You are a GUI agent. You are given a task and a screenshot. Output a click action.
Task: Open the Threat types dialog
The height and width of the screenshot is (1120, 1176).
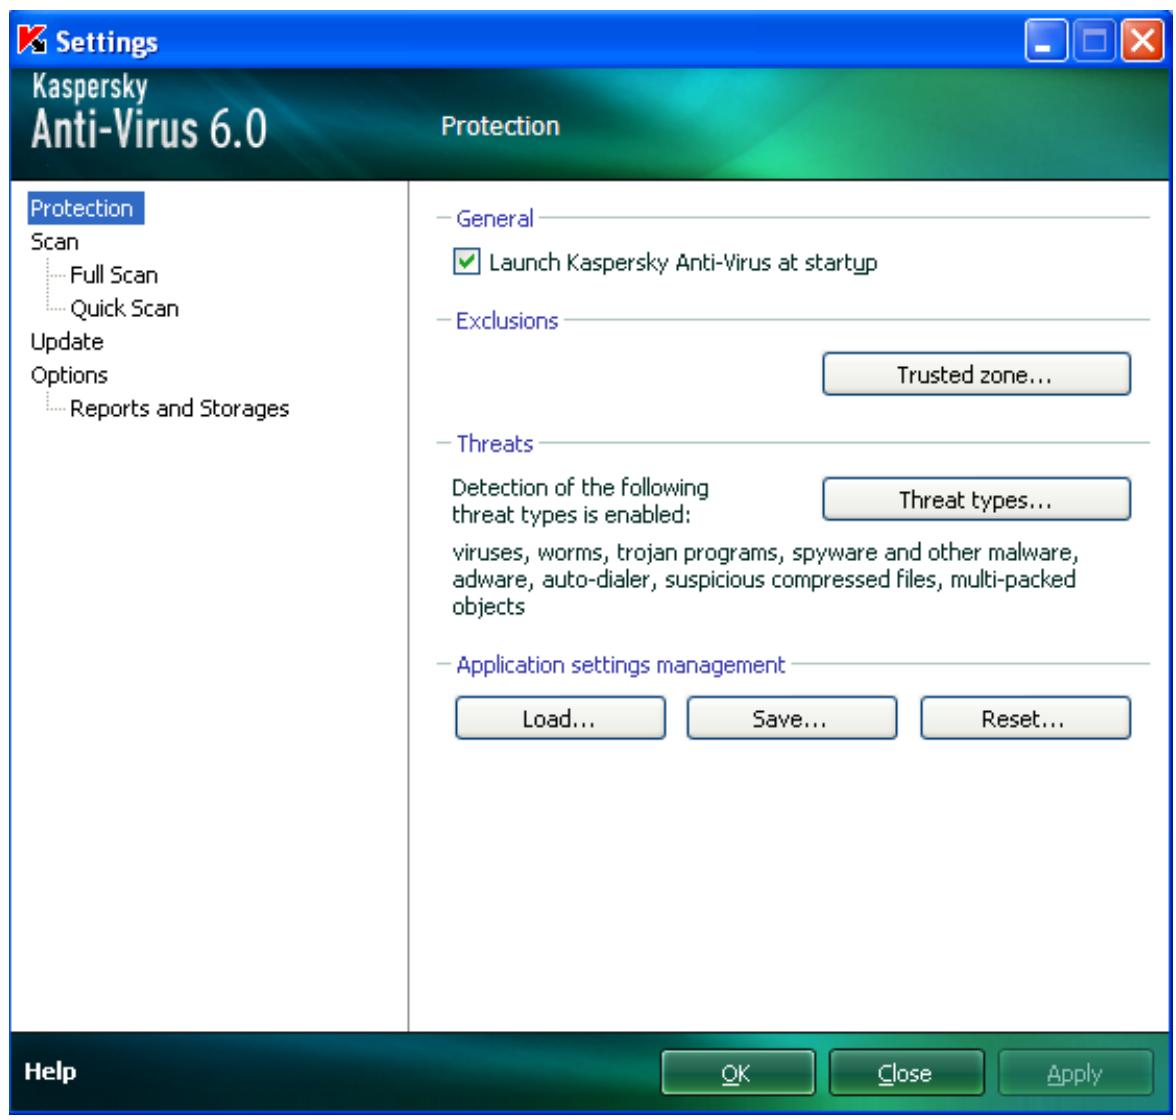pyautogui.click(x=976, y=499)
